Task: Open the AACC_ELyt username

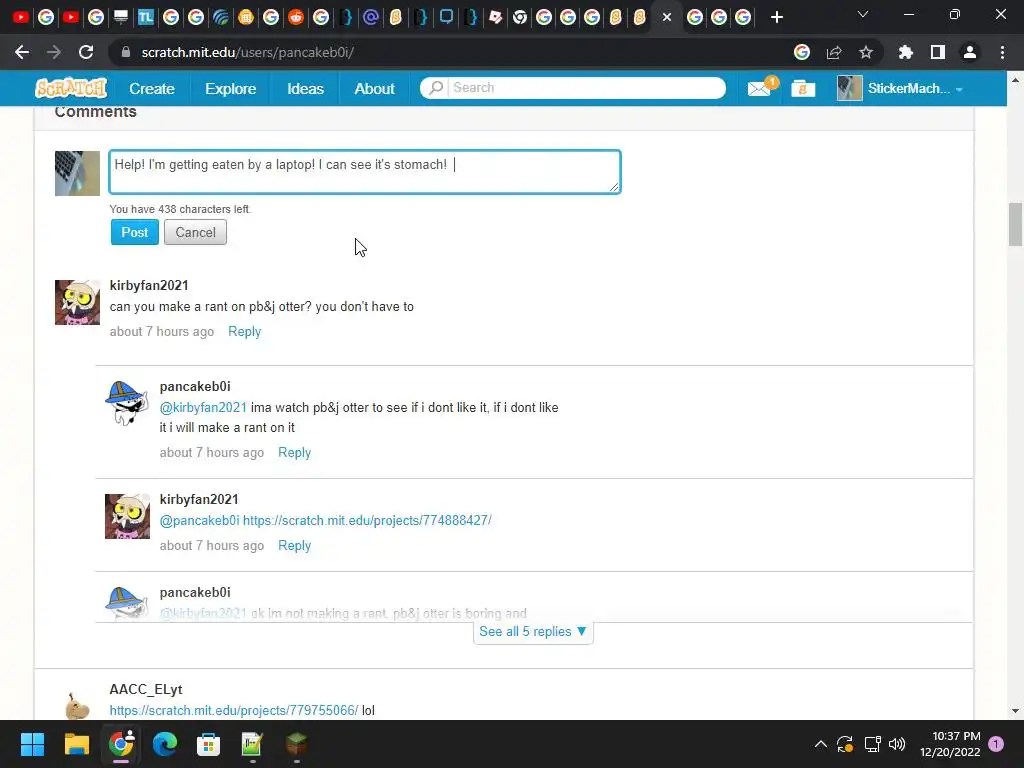Action: 146,690
